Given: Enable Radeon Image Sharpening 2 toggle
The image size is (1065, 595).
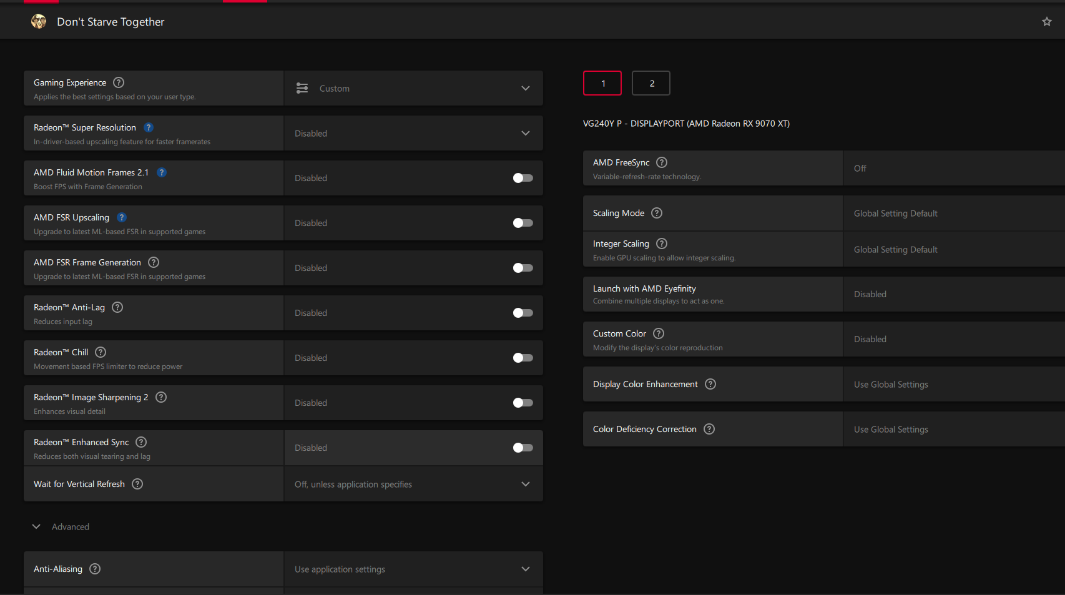Looking at the screenshot, I should tap(522, 403).
